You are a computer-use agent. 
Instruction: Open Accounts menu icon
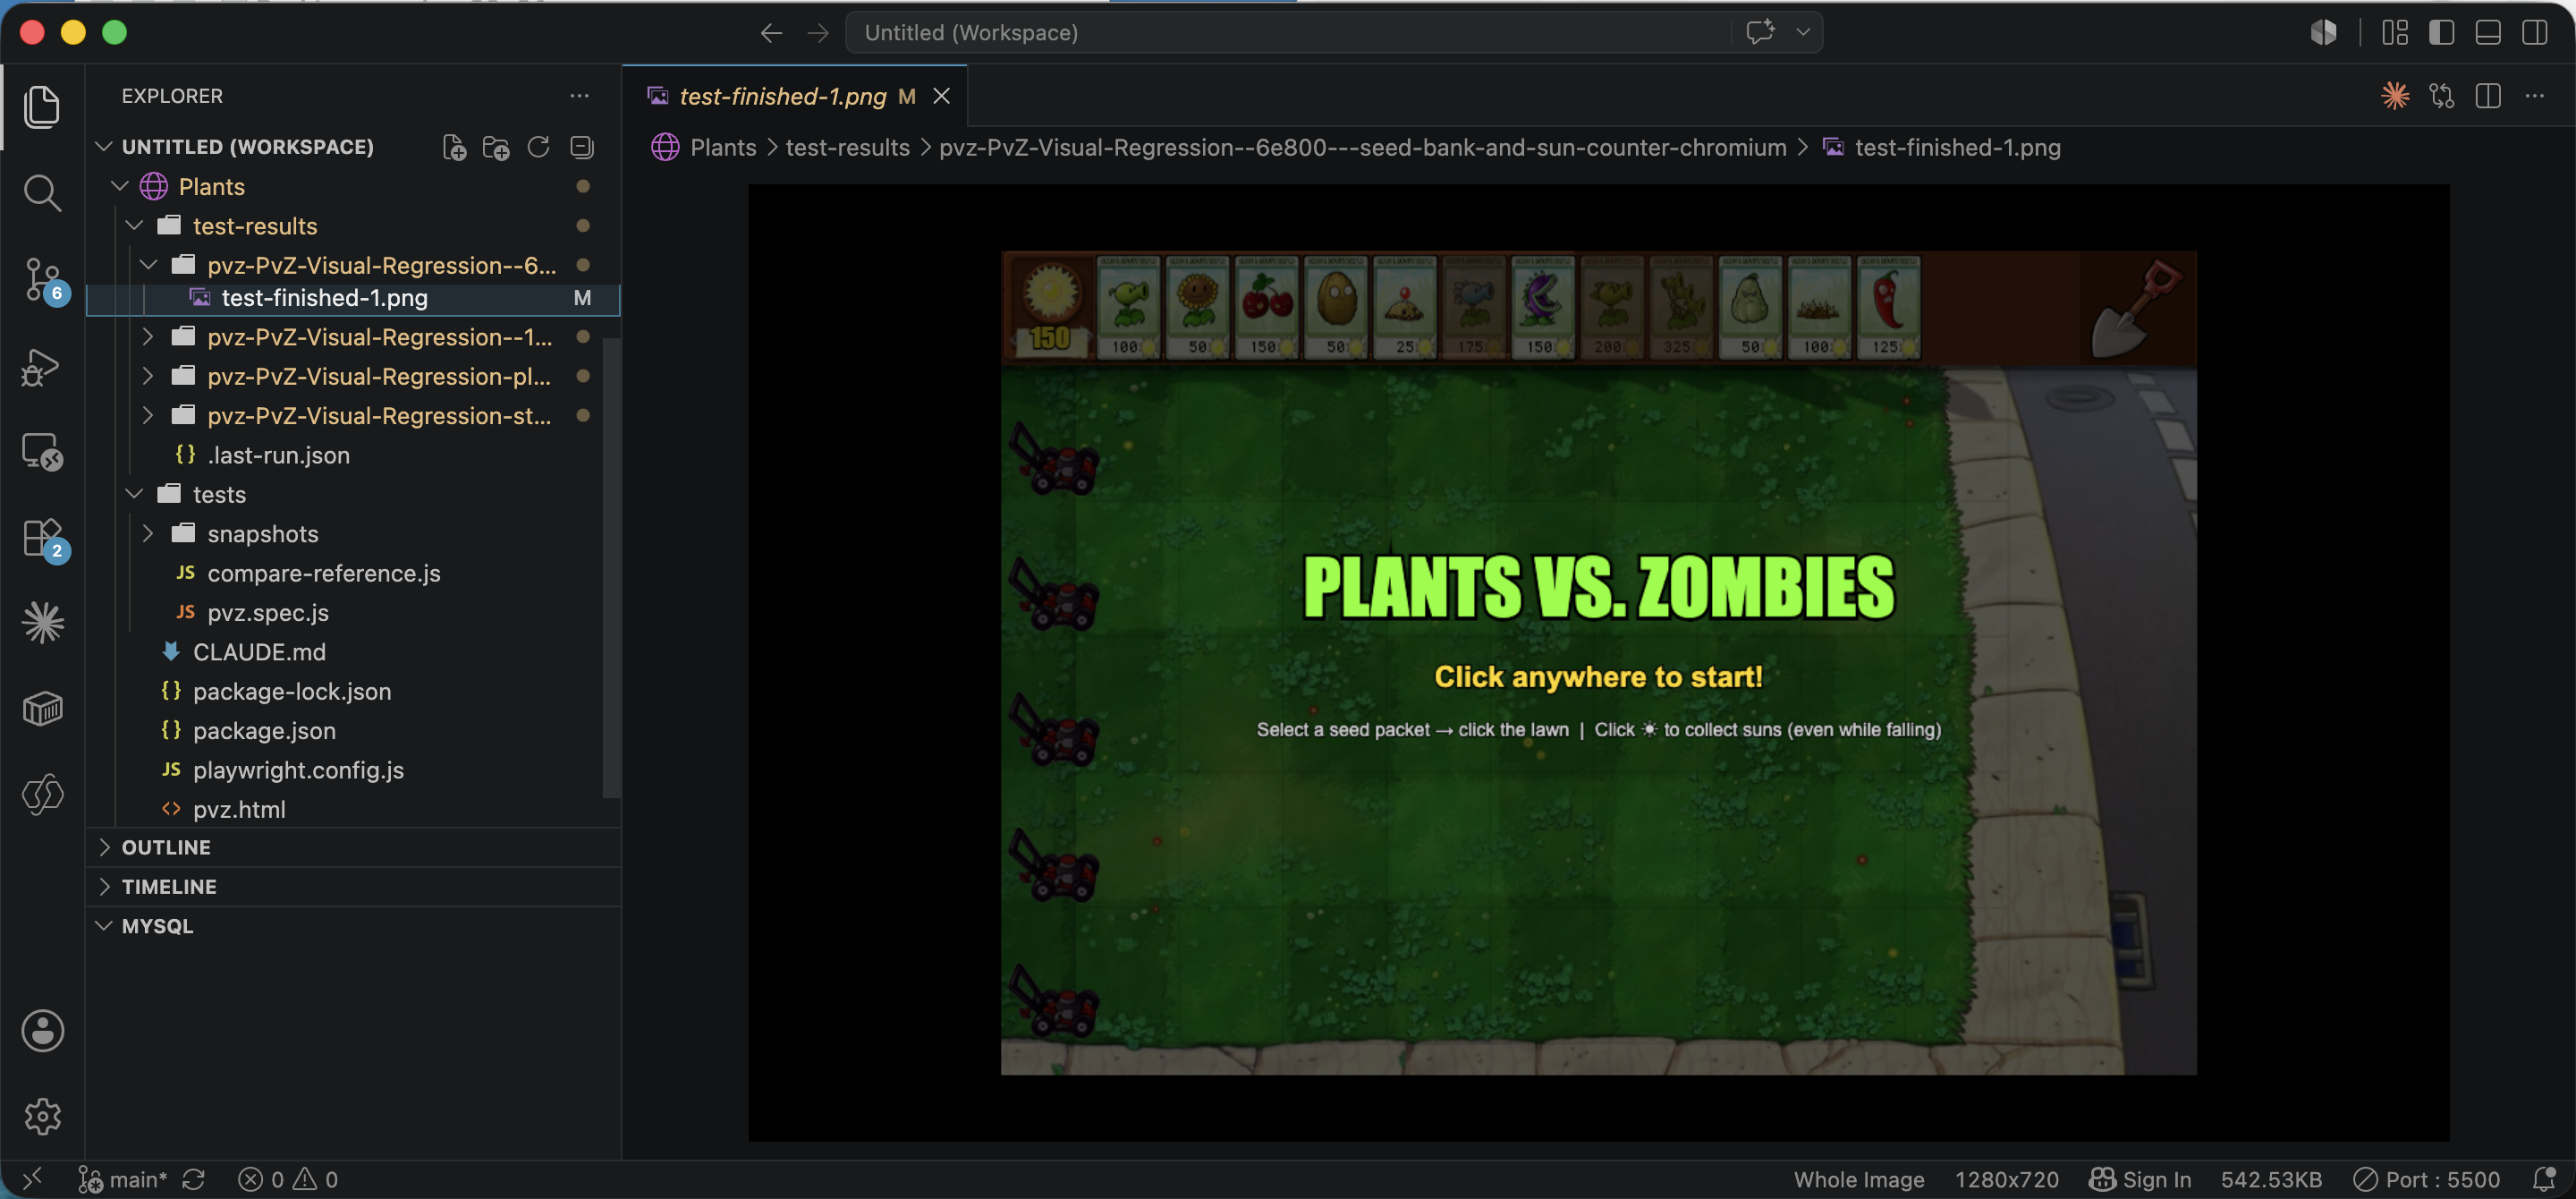point(42,1031)
